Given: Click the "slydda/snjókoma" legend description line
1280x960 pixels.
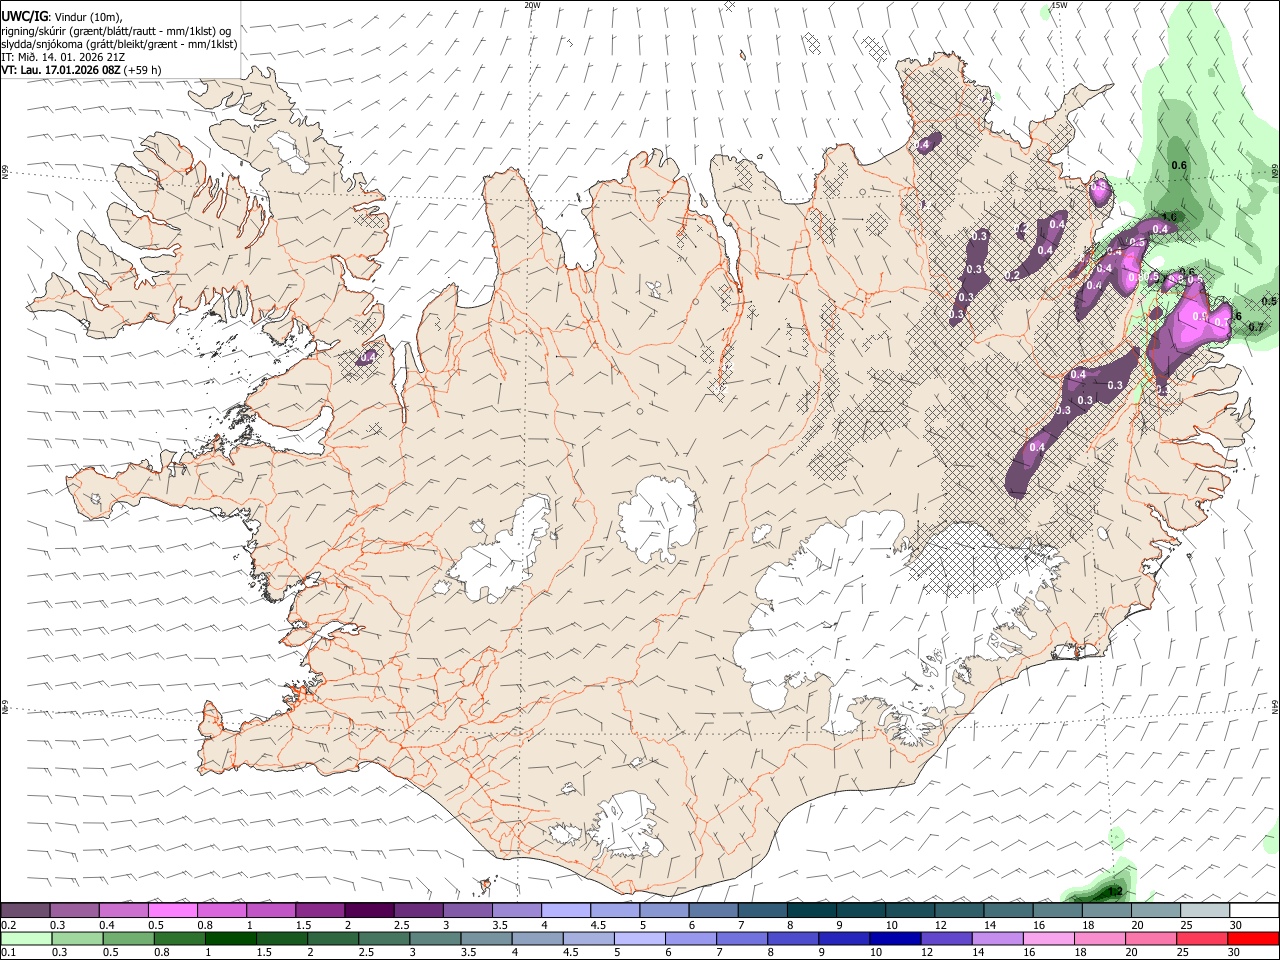Looking at the screenshot, I should pyautogui.click(x=119, y=44).
